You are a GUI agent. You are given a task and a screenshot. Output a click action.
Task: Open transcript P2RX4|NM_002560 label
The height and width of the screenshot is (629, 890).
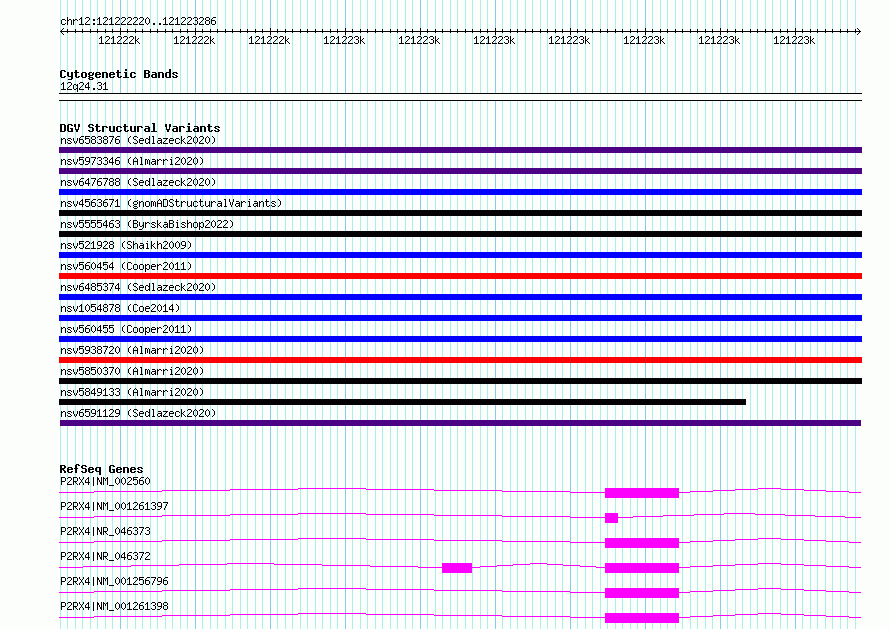[105, 481]
